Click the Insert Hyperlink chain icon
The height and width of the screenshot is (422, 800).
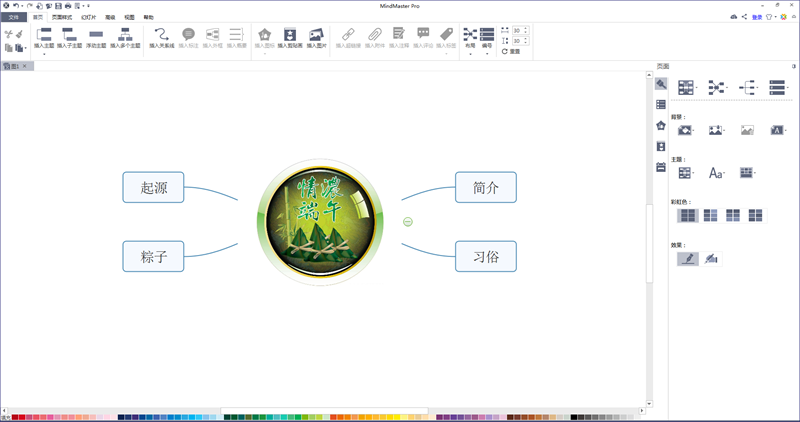[x=348, y=34]
